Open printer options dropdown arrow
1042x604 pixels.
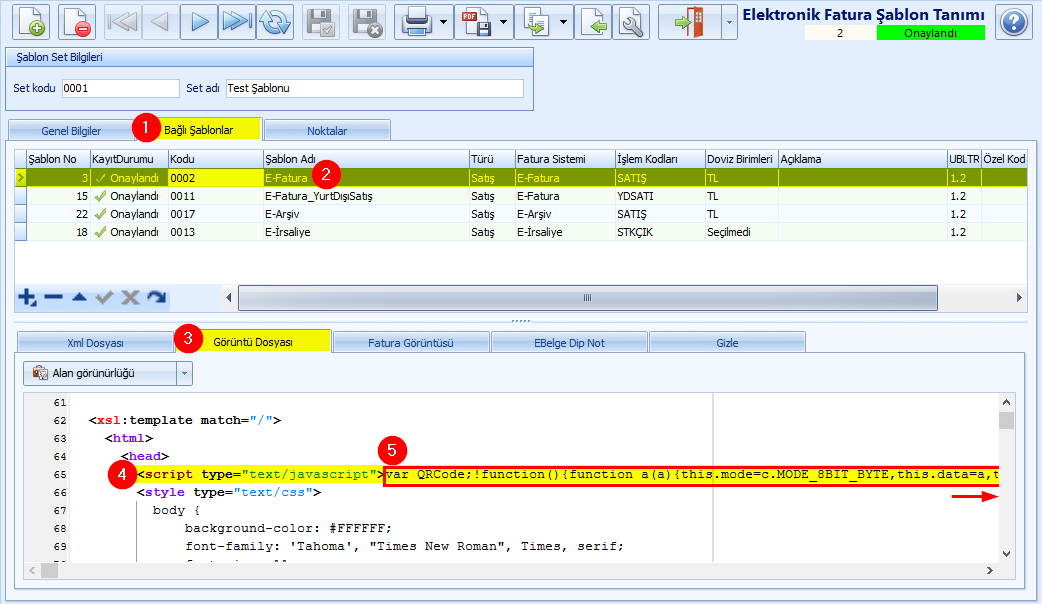[x=444, y=22]
